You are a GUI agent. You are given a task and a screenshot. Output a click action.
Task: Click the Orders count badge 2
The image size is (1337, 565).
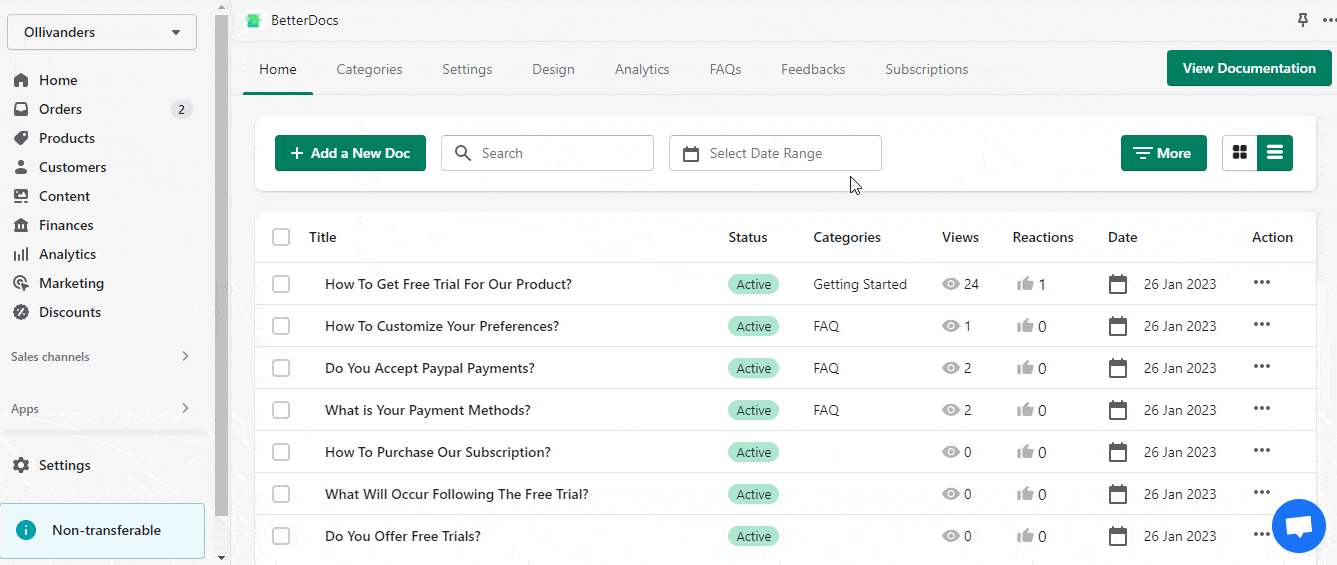click(181, 109)
